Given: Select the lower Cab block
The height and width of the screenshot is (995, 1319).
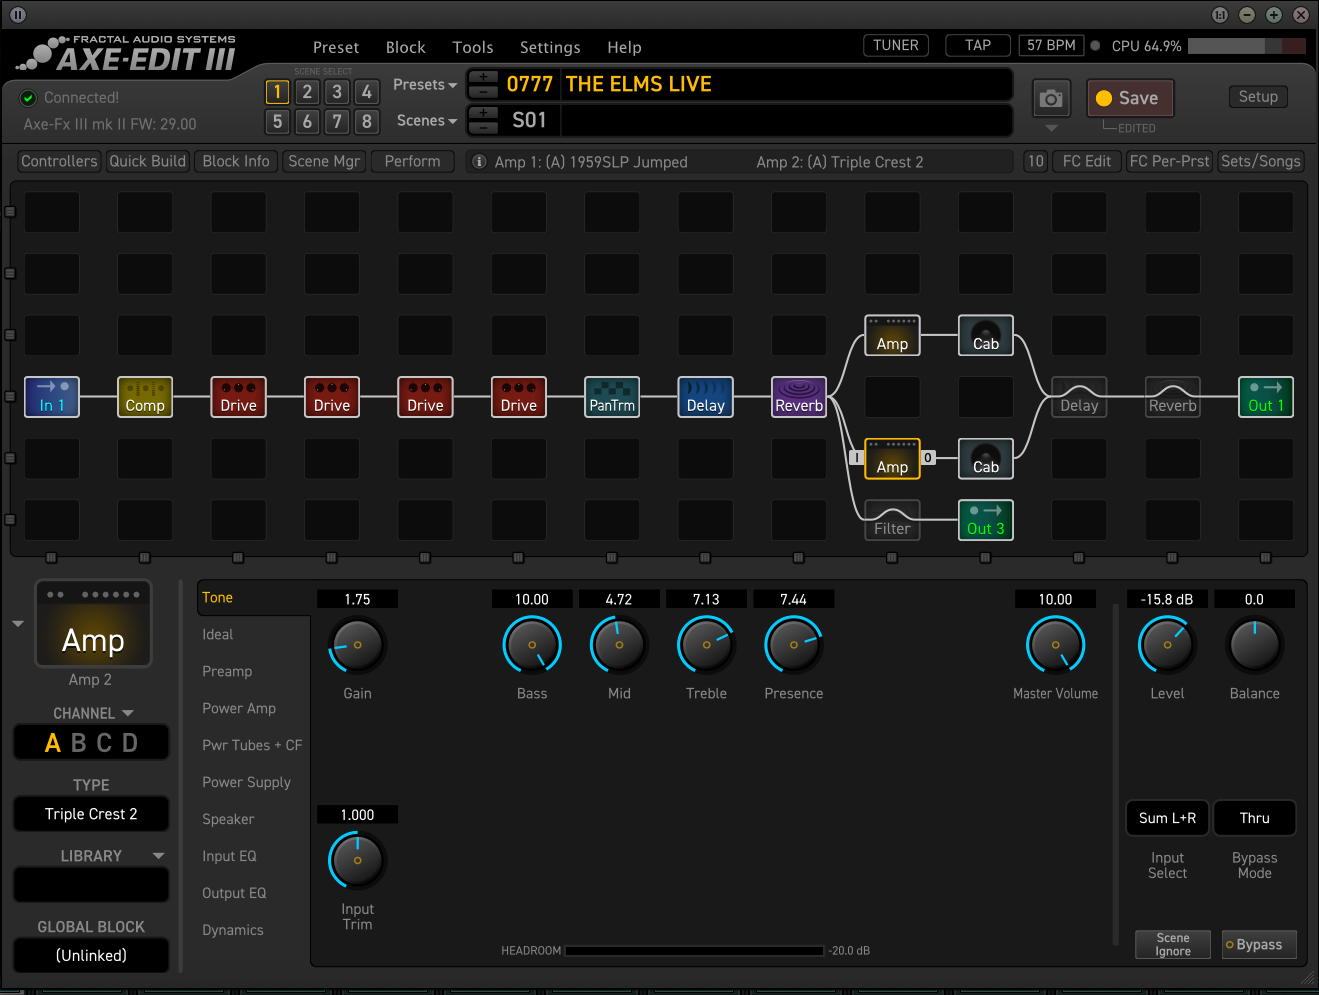Looking at the screenshot, I should coord(986,458).
